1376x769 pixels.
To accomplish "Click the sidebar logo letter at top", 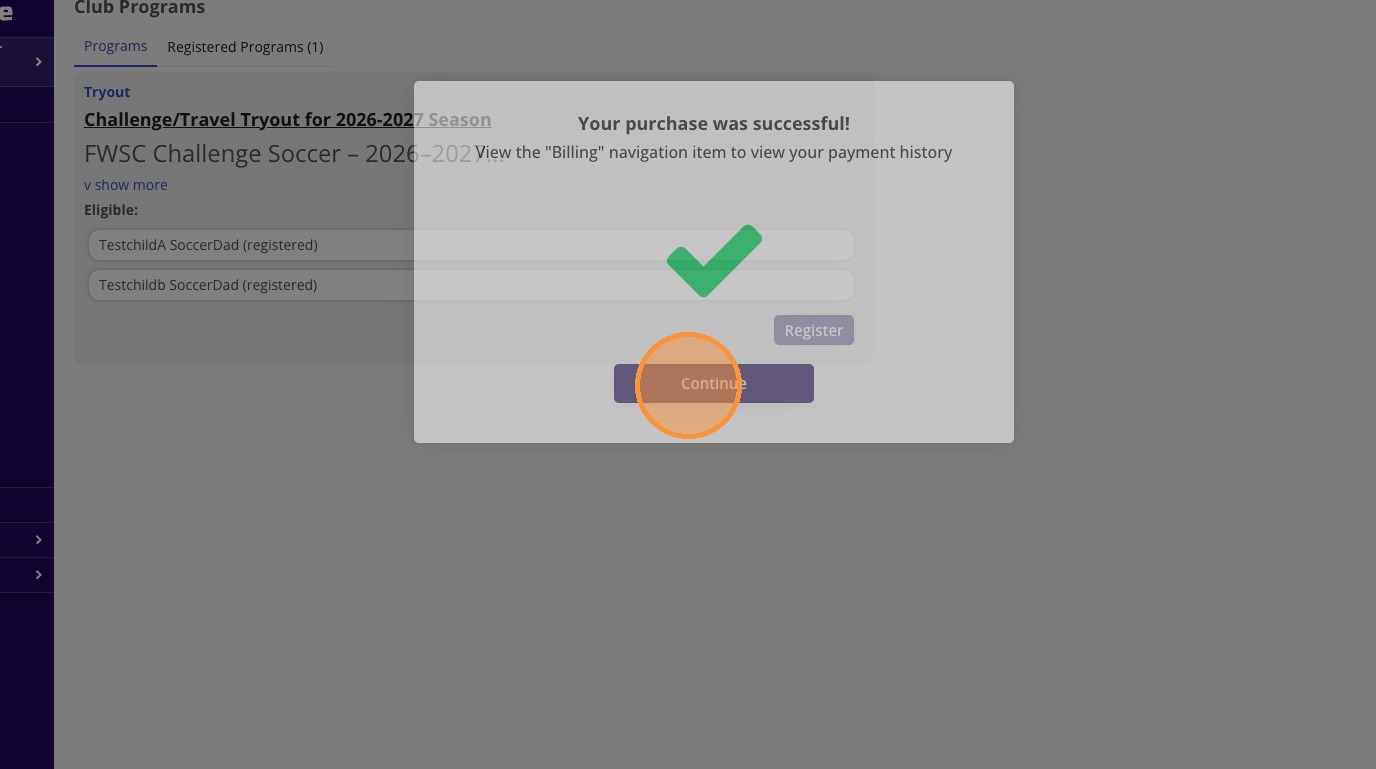I will 7,12.
